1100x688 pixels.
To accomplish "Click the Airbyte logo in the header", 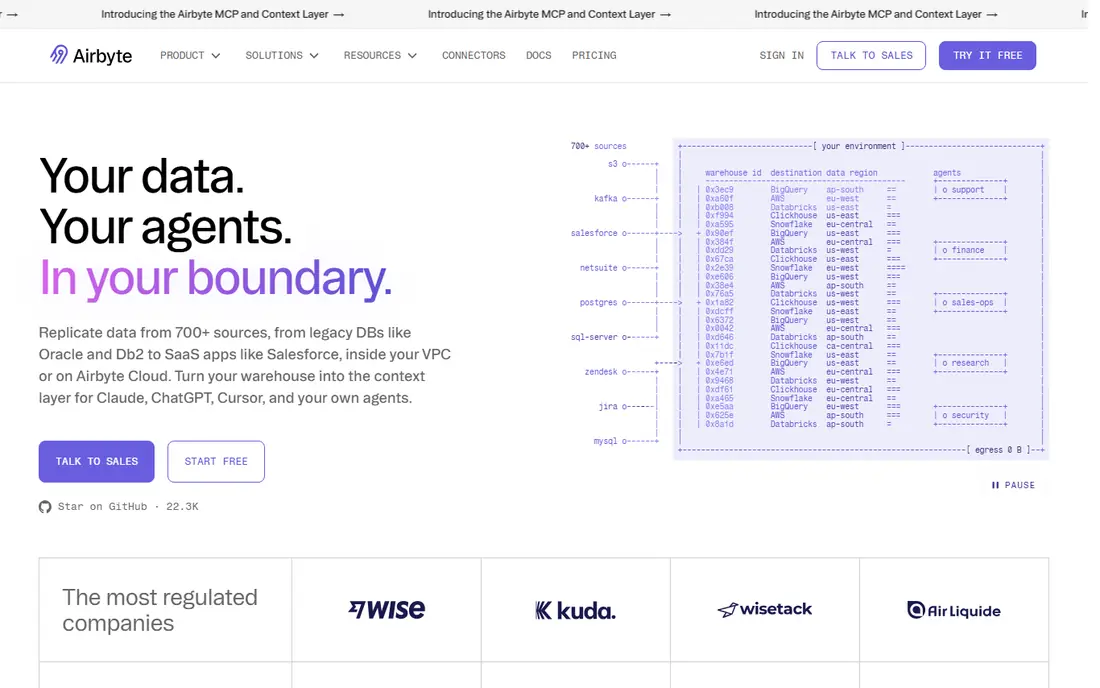I will tap(91, 55).
